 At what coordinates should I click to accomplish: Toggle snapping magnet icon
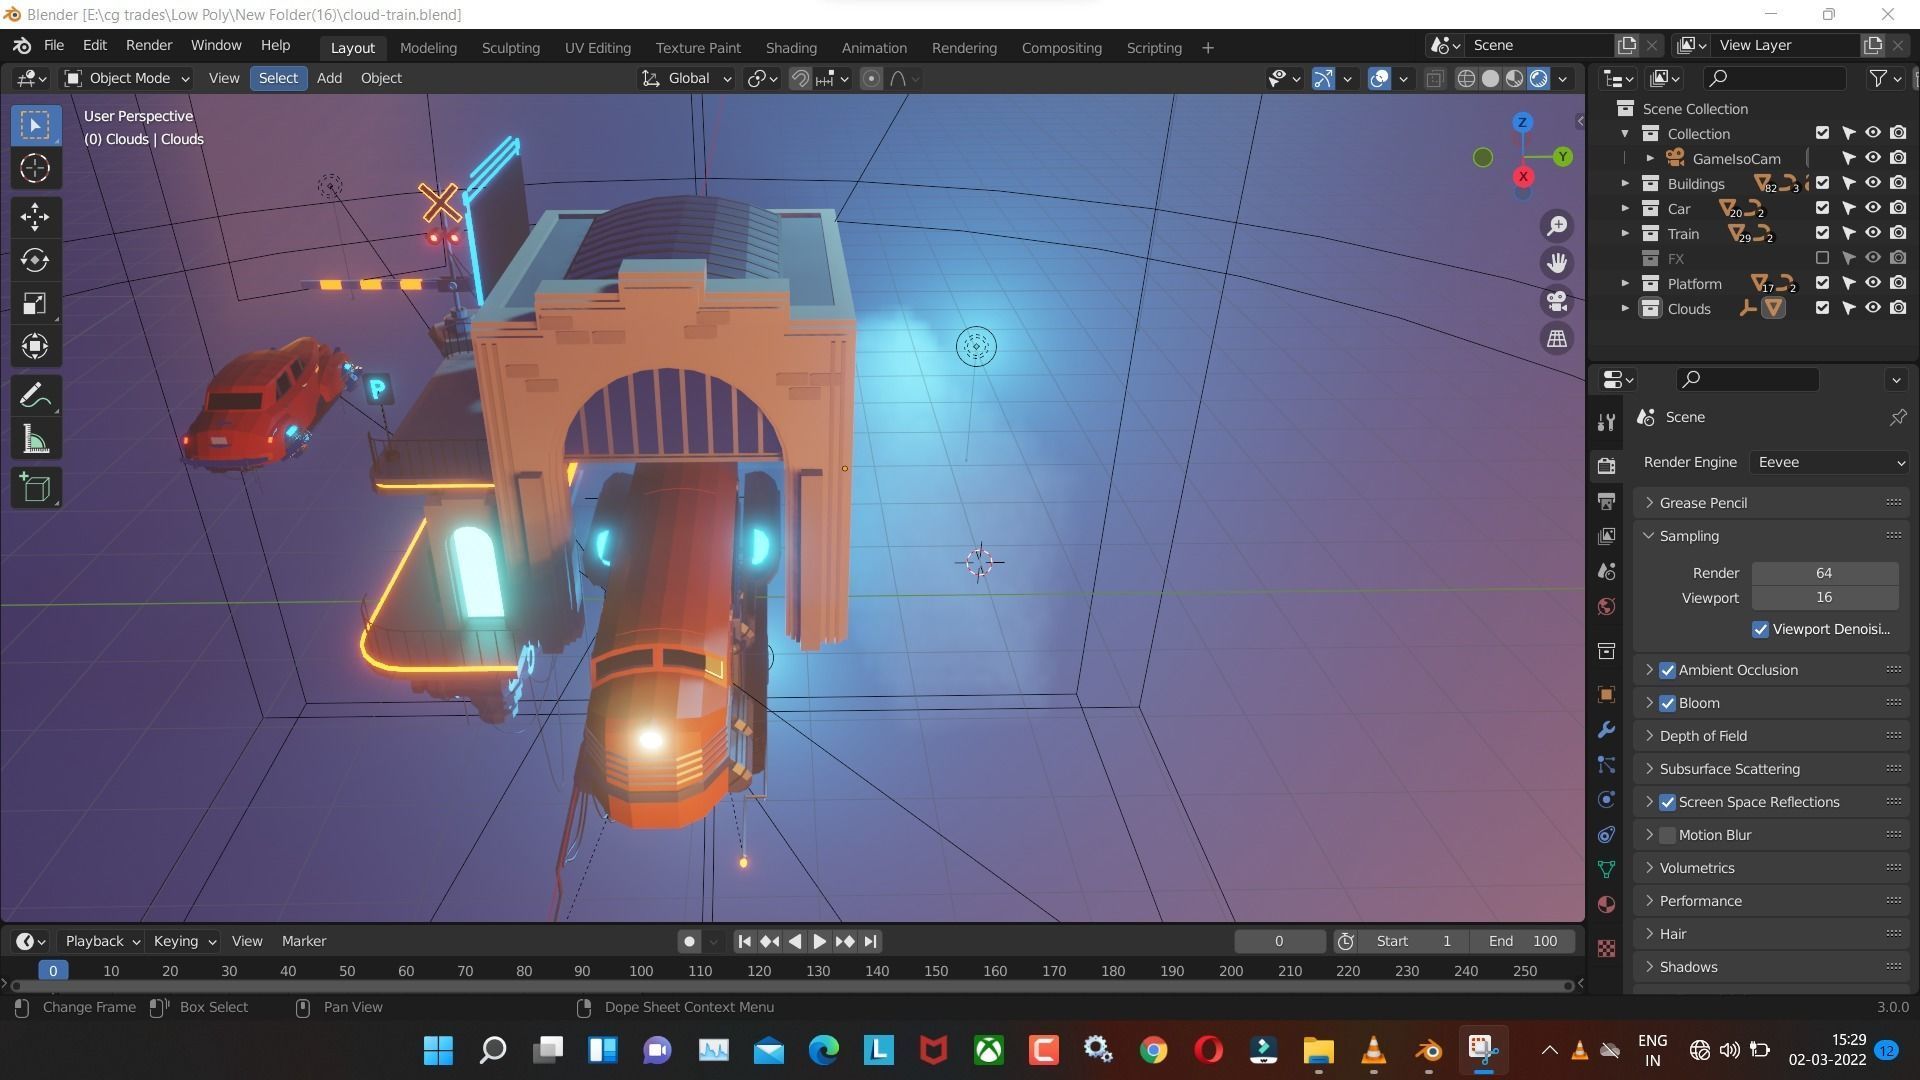point(800,78)
